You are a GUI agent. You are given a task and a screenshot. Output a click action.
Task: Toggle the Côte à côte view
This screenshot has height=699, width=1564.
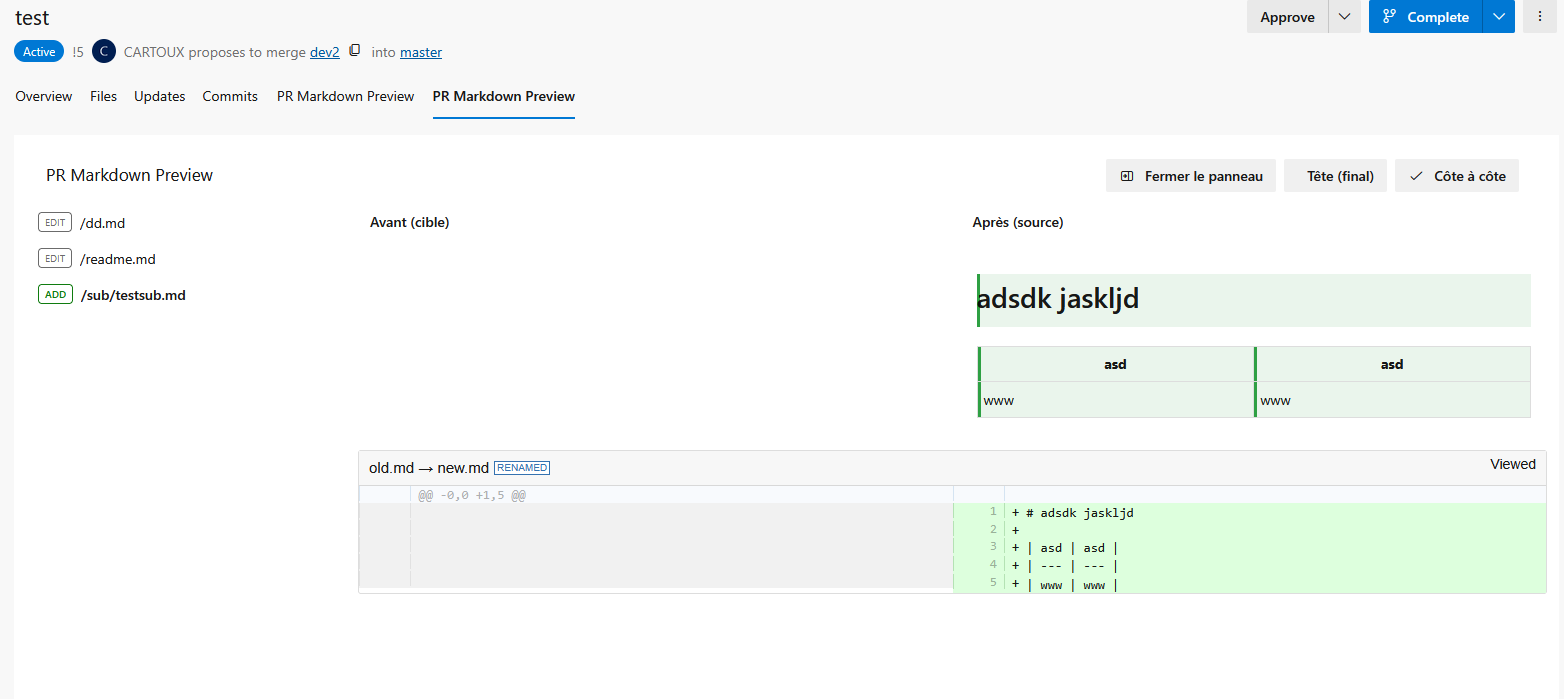[1457, 176]
